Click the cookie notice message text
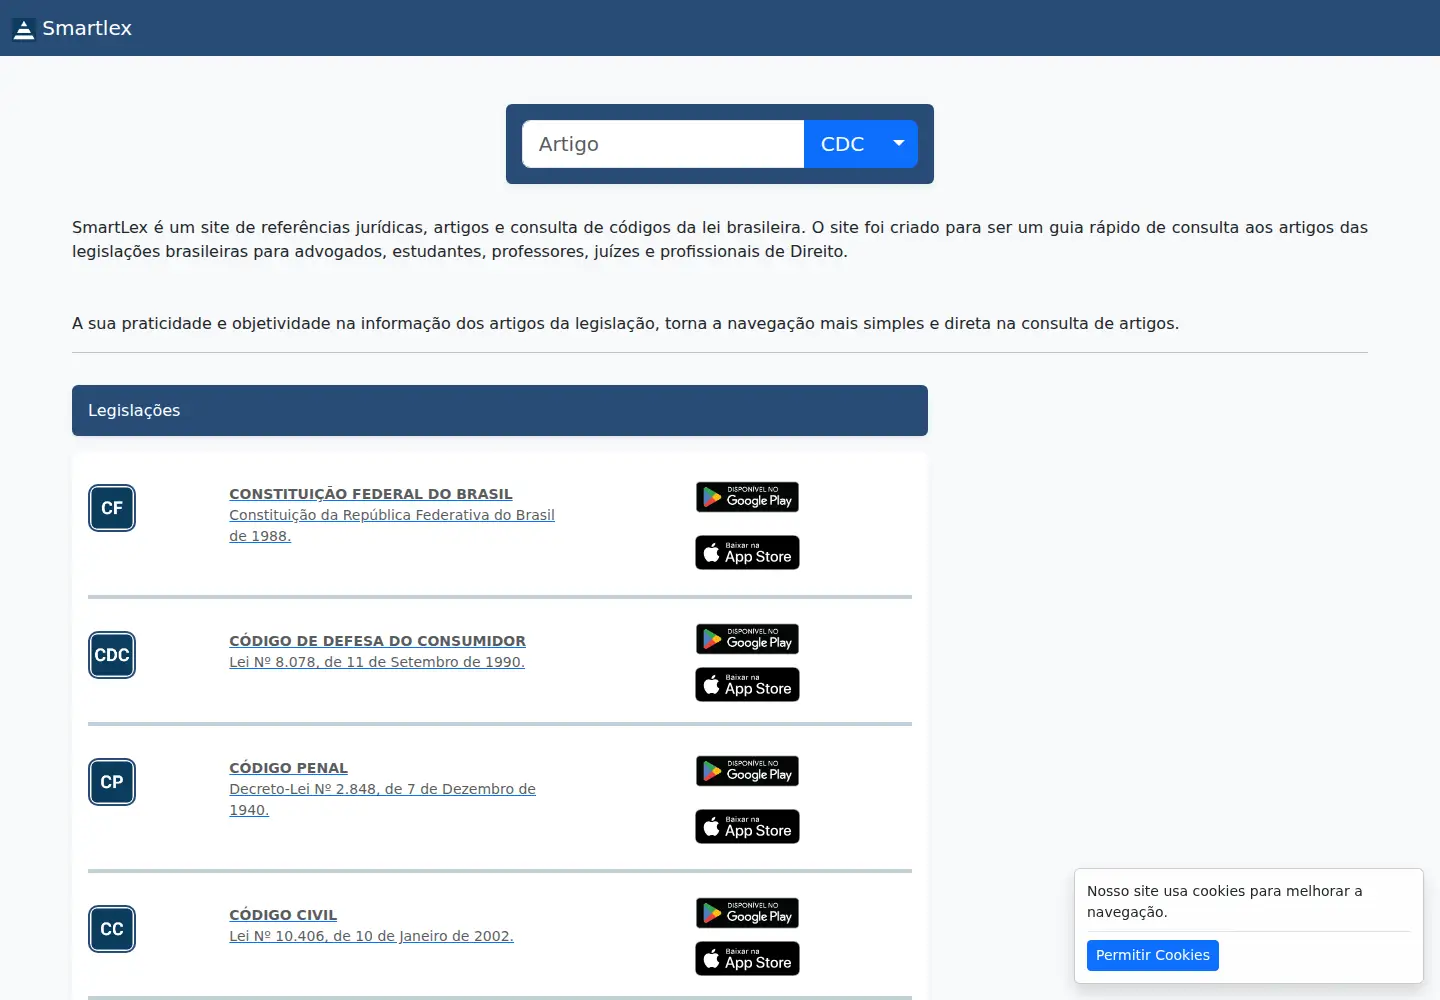Image resolution: width=1440 pixels, height=1000 pixels. tap(1225, 901)
